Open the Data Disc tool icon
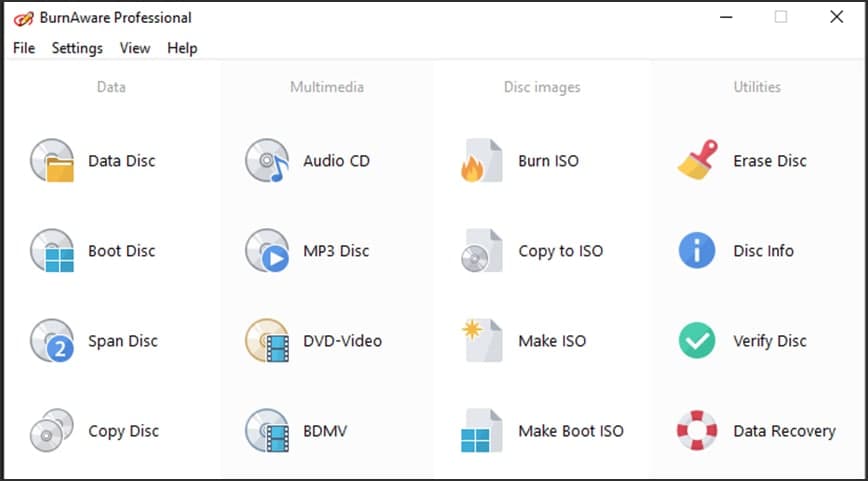This screenshot has width=868, height=481. (52, 161)
